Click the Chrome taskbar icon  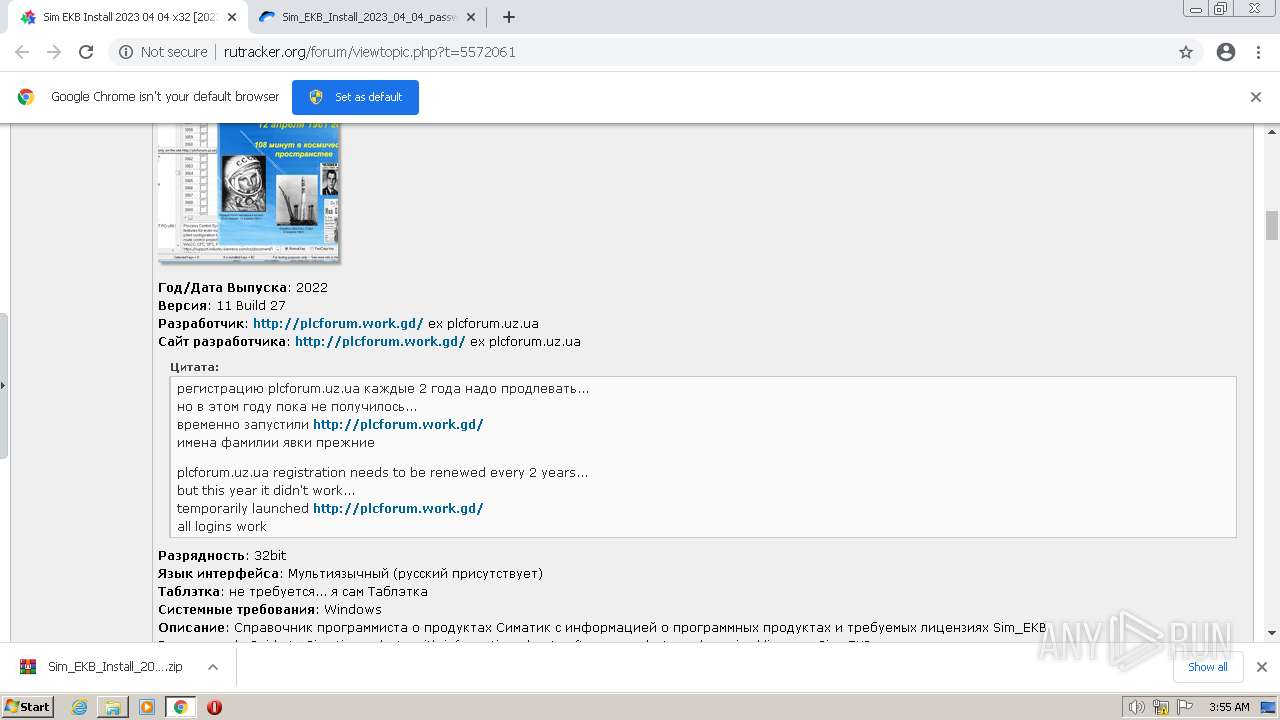point(181,707)
